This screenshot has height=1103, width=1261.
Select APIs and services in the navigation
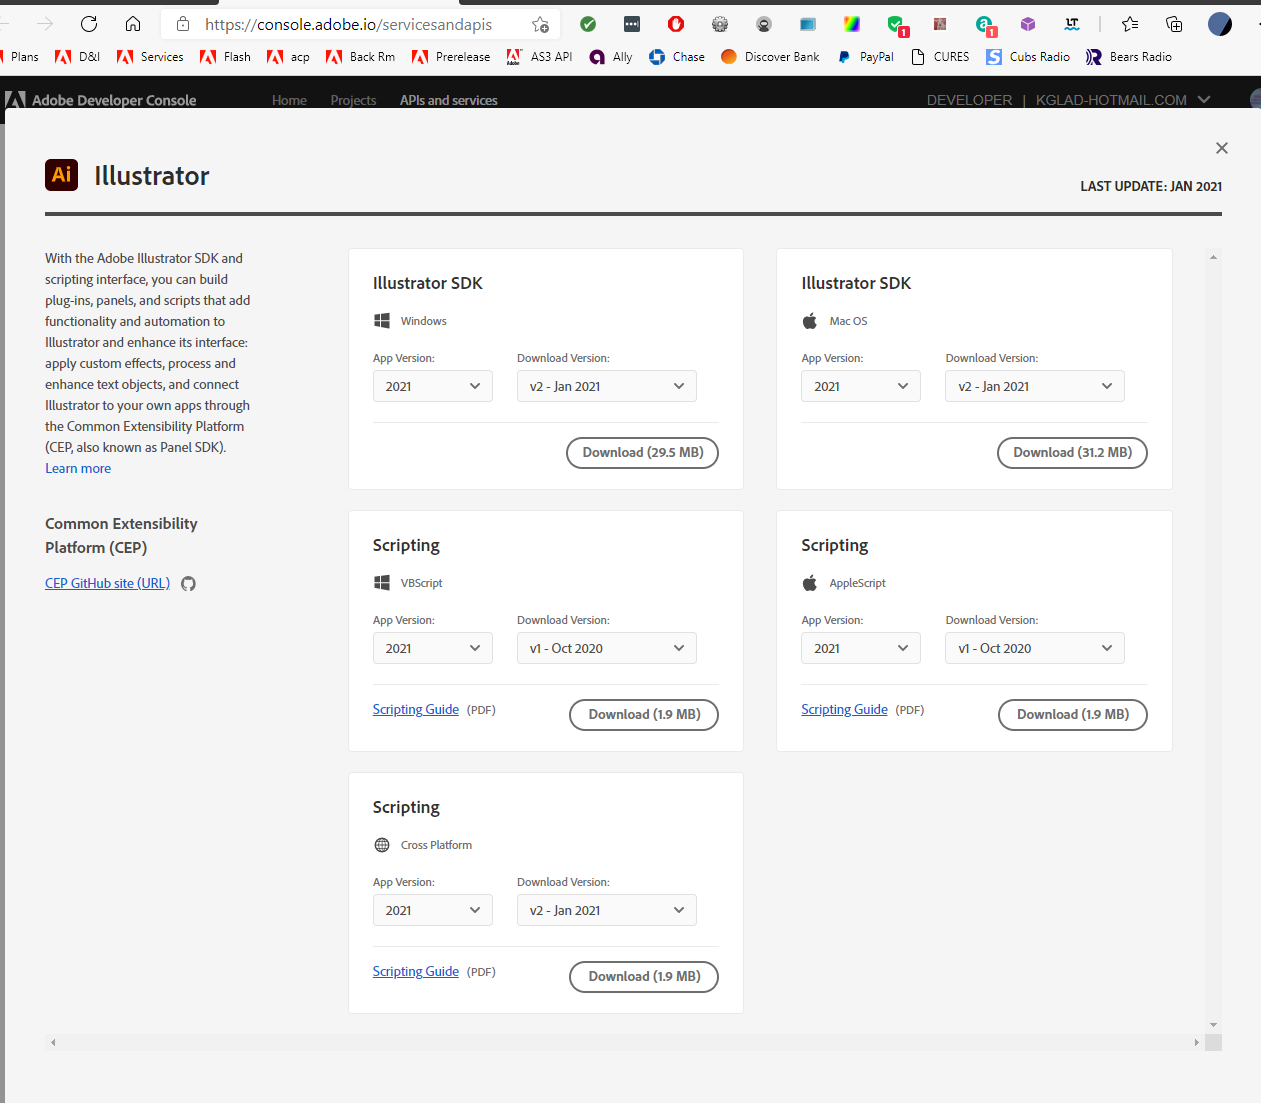(448, 100)
